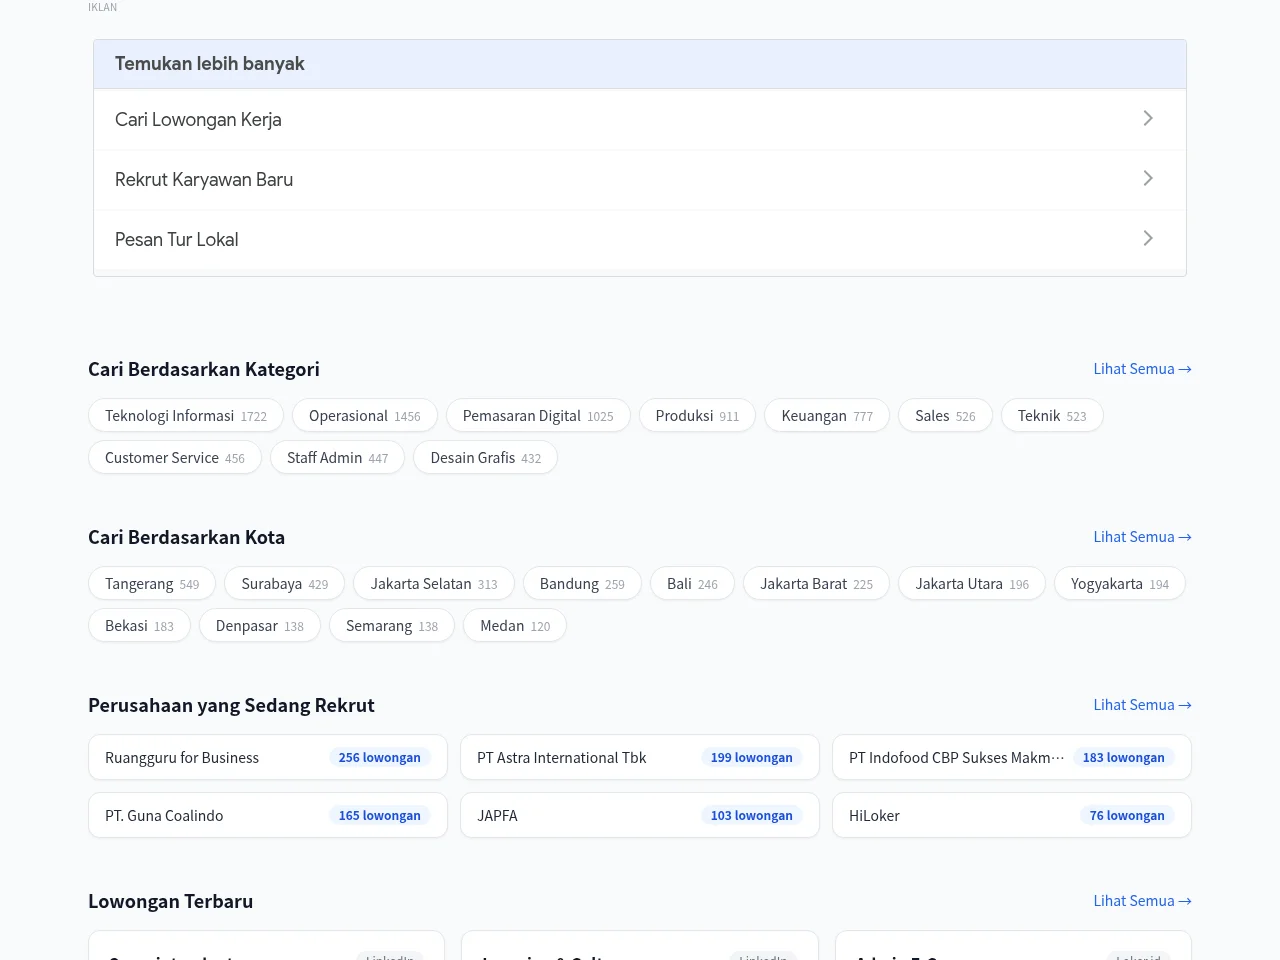
Task: Click the Cari Lowongan Kerja text
Action: coord(198,120)
